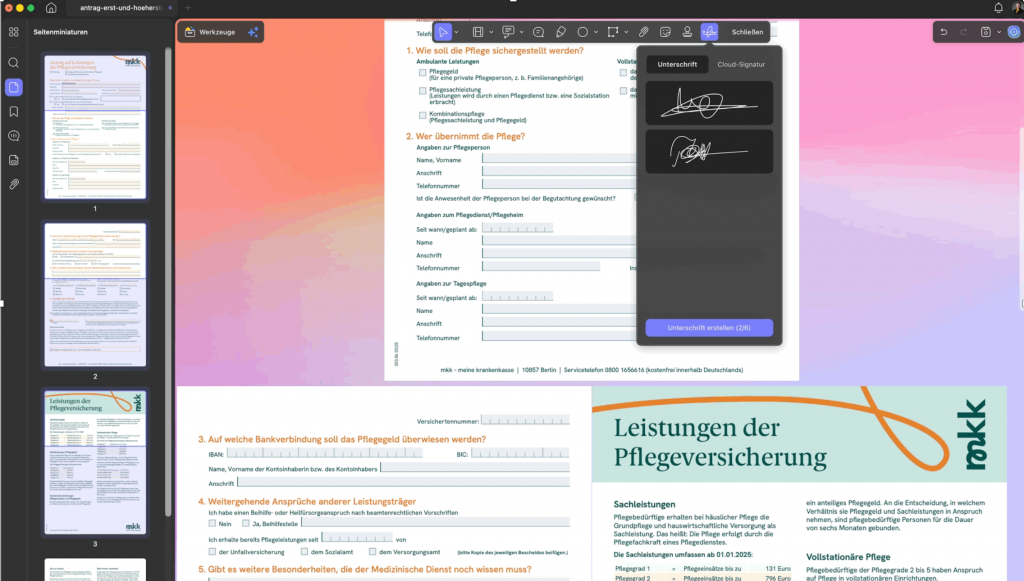1024x581 pixels.
Task: Expand the shape tool dropdown arrow
Action: [x=596, y=32]
